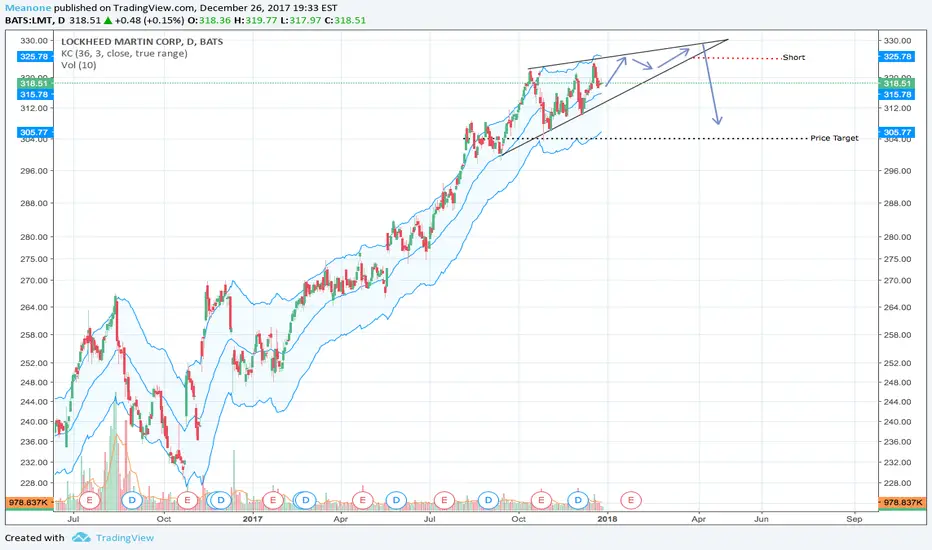Open the Meanone author profile link
The width and height of the screenshot is (932, 550).
point(28,8)
